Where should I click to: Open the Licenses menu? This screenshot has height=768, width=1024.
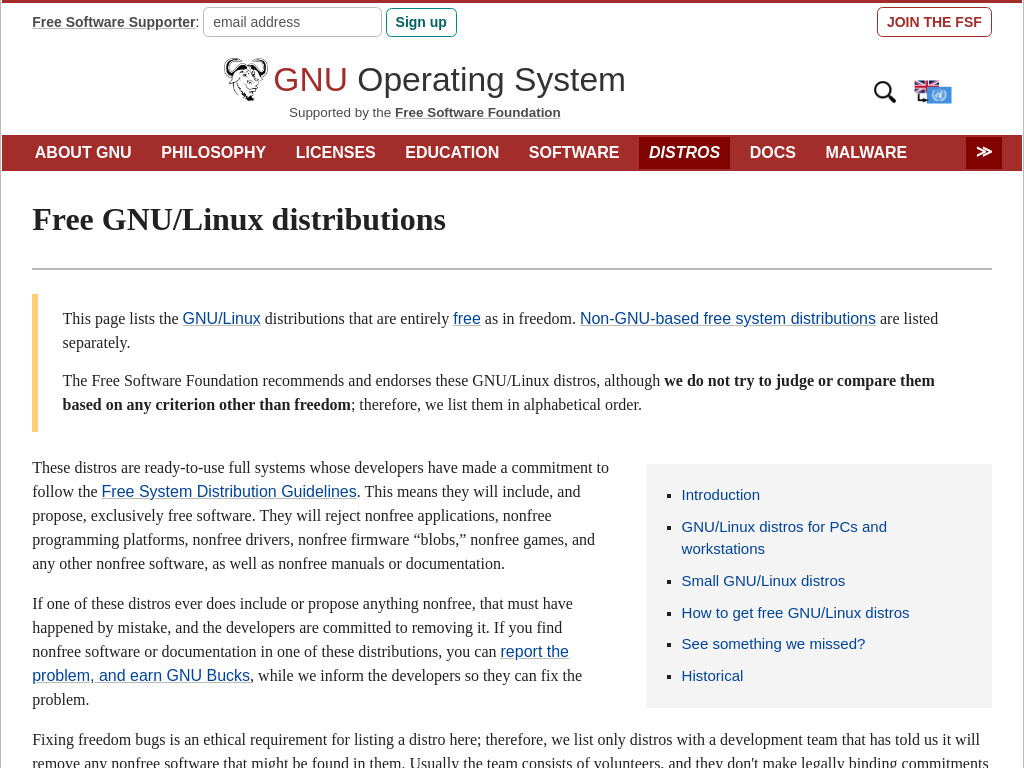pos(335,152)
